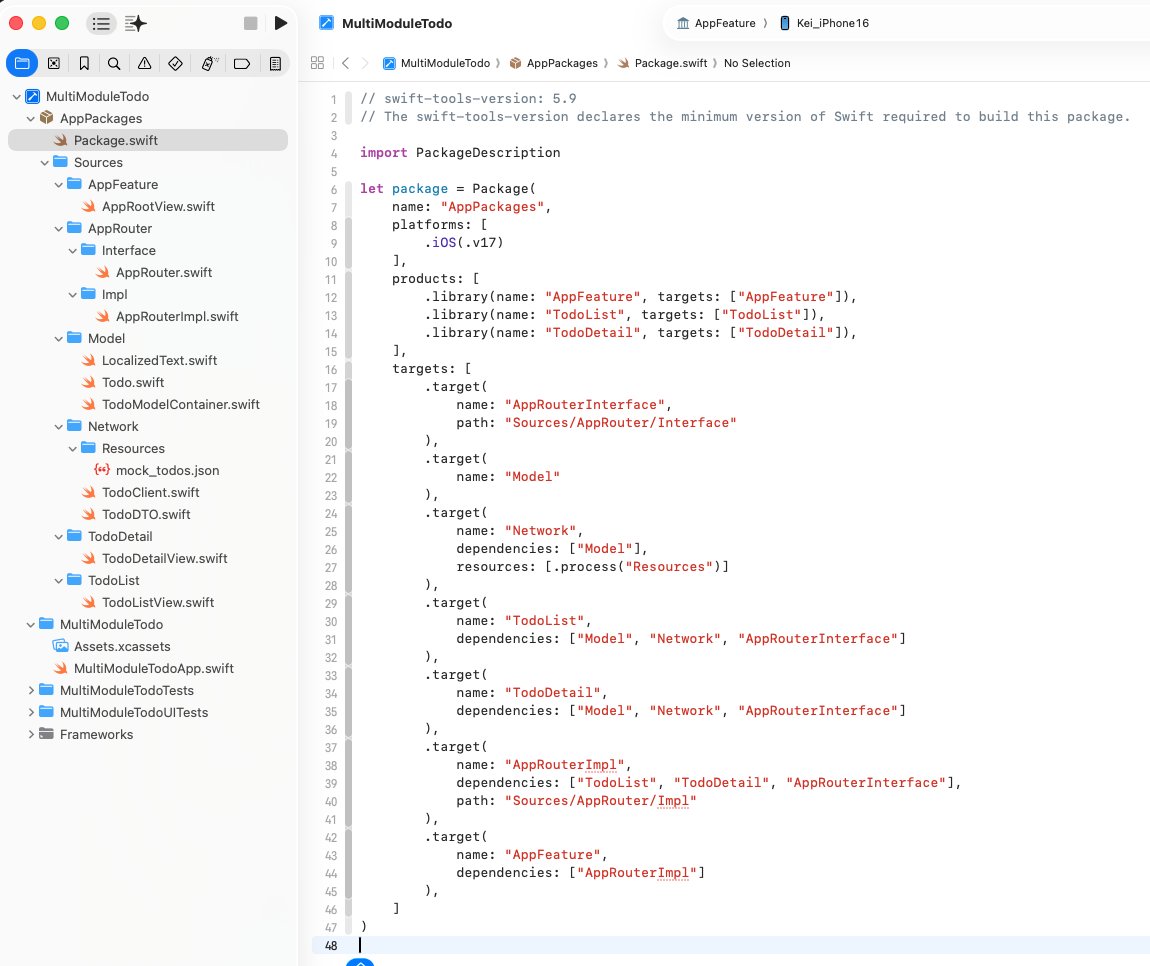The image size is (1150, 966).
Task: Go back in editor history
Action: coord(345,63)
